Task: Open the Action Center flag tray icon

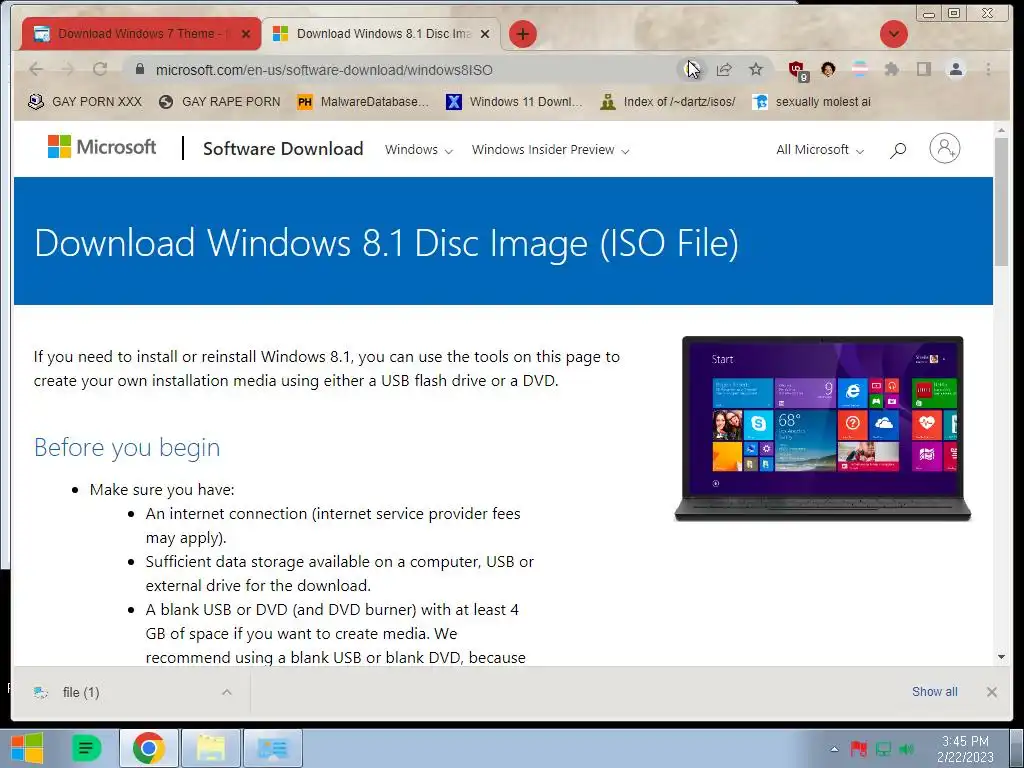Action: [x=859, y=748]
